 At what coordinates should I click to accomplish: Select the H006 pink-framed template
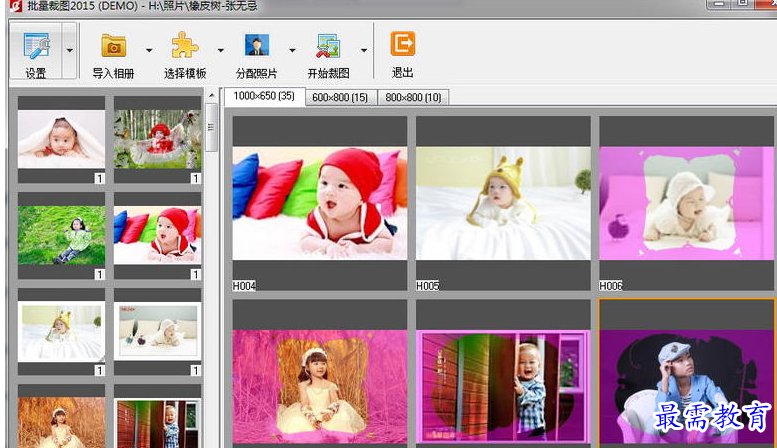click(x=686, y=203)
